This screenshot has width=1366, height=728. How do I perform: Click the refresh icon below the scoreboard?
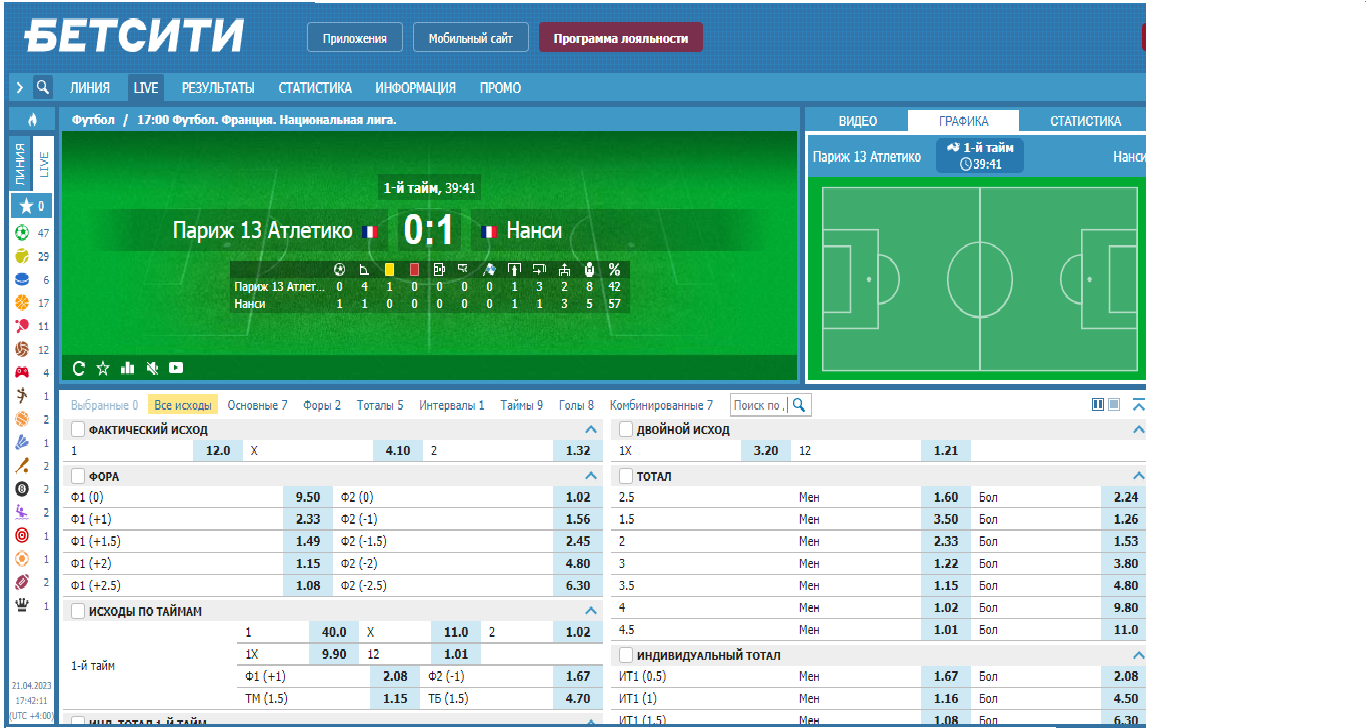coord(79,368)
